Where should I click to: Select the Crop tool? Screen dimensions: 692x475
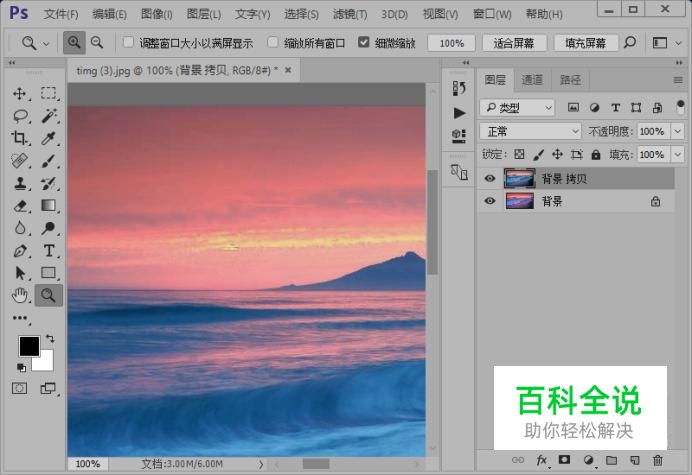coord(19,138)
